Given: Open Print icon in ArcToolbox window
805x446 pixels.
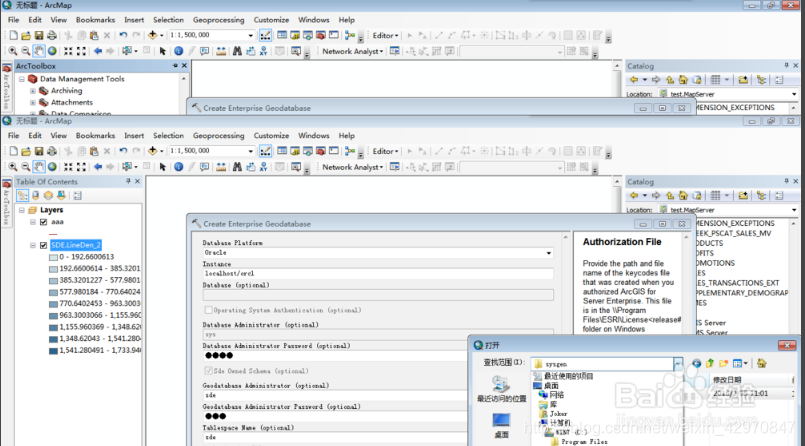Looking at the screenshot, I should click(52, 35).
